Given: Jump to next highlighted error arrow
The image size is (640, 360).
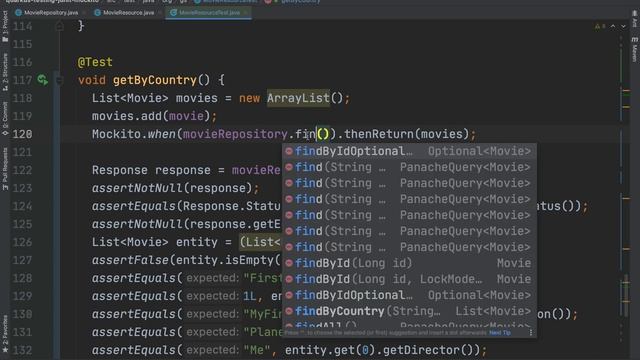Looking at the screenshot, I should (x=623, y=27).
